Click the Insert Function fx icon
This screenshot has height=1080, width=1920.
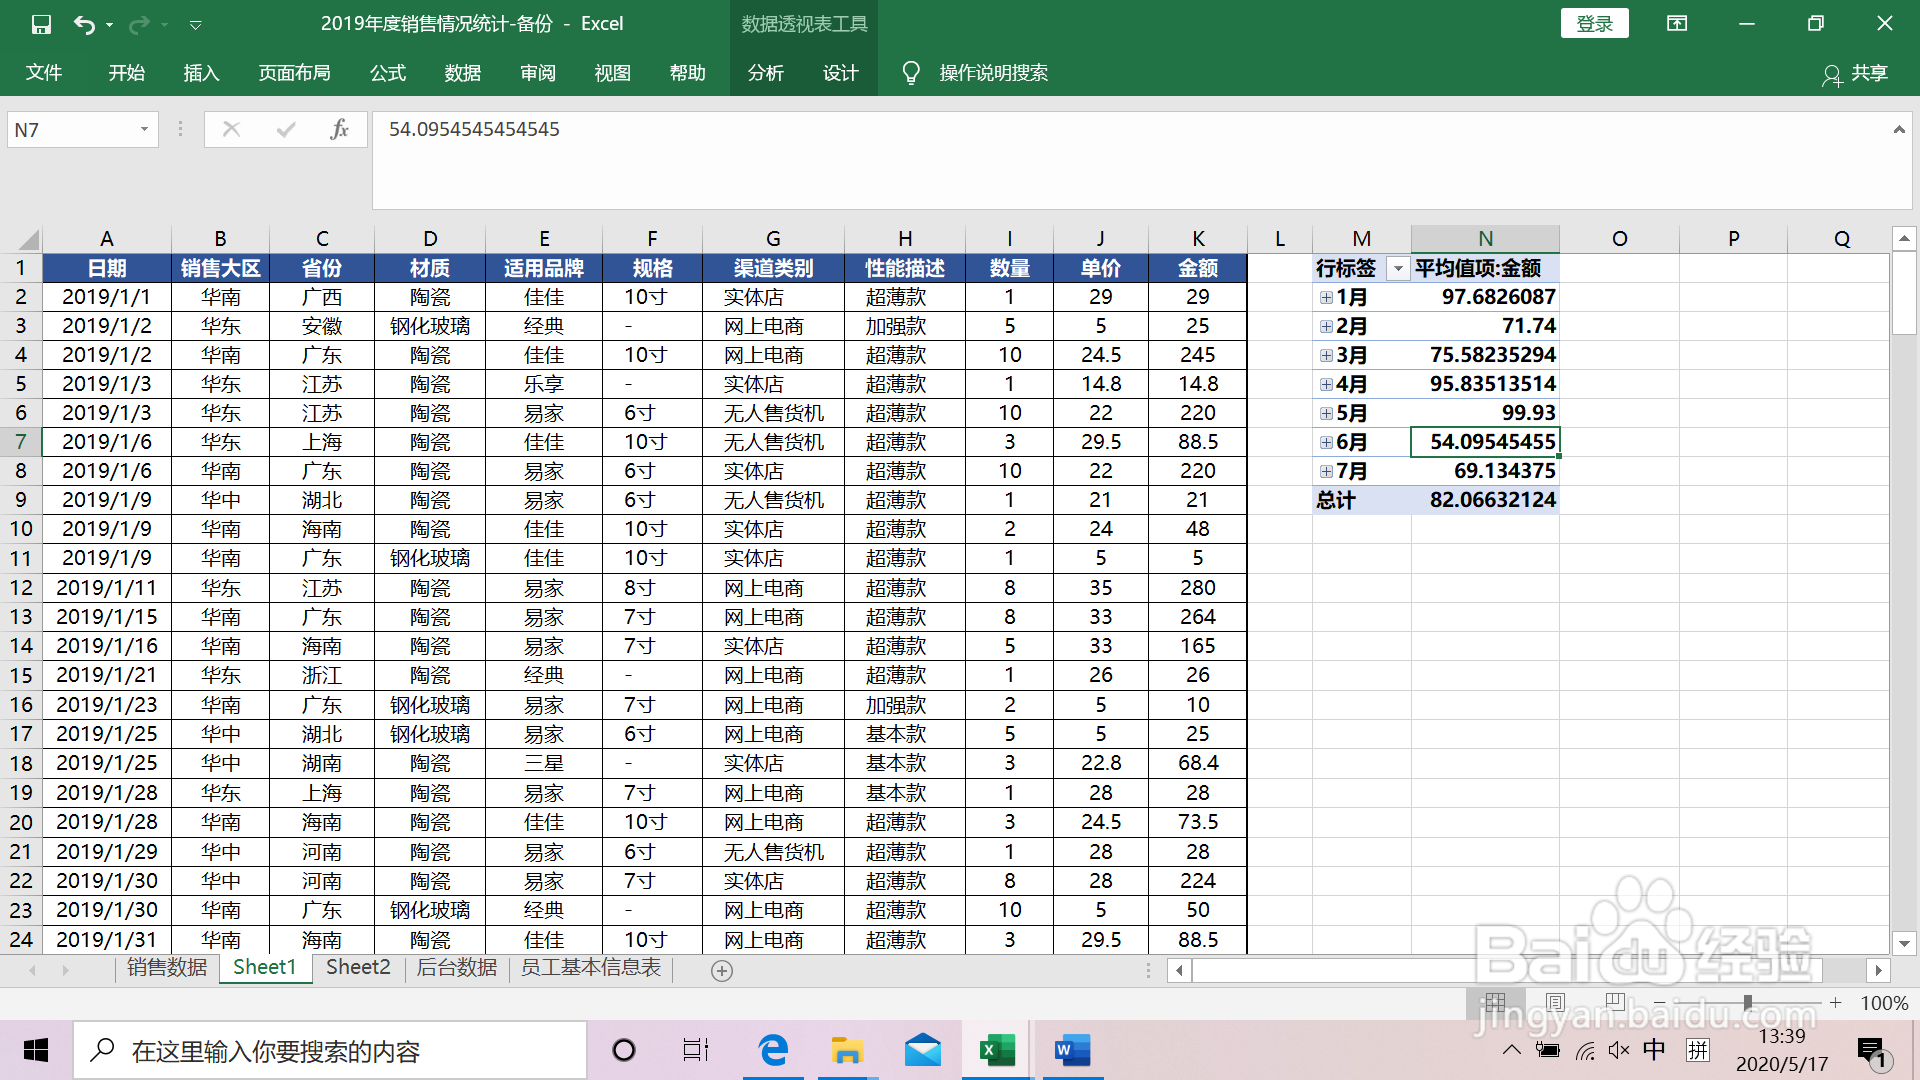point(340,129)
